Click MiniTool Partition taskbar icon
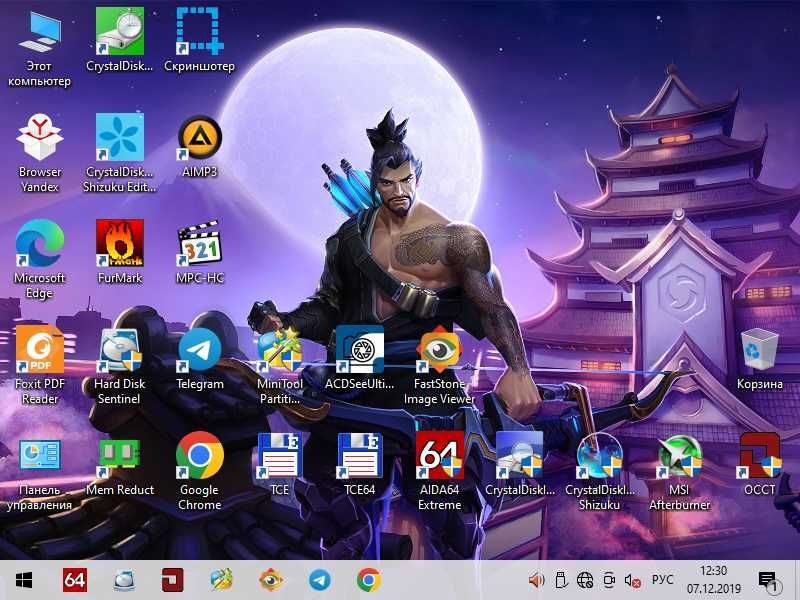Screen dimensions: 800x600 point(222,580)
